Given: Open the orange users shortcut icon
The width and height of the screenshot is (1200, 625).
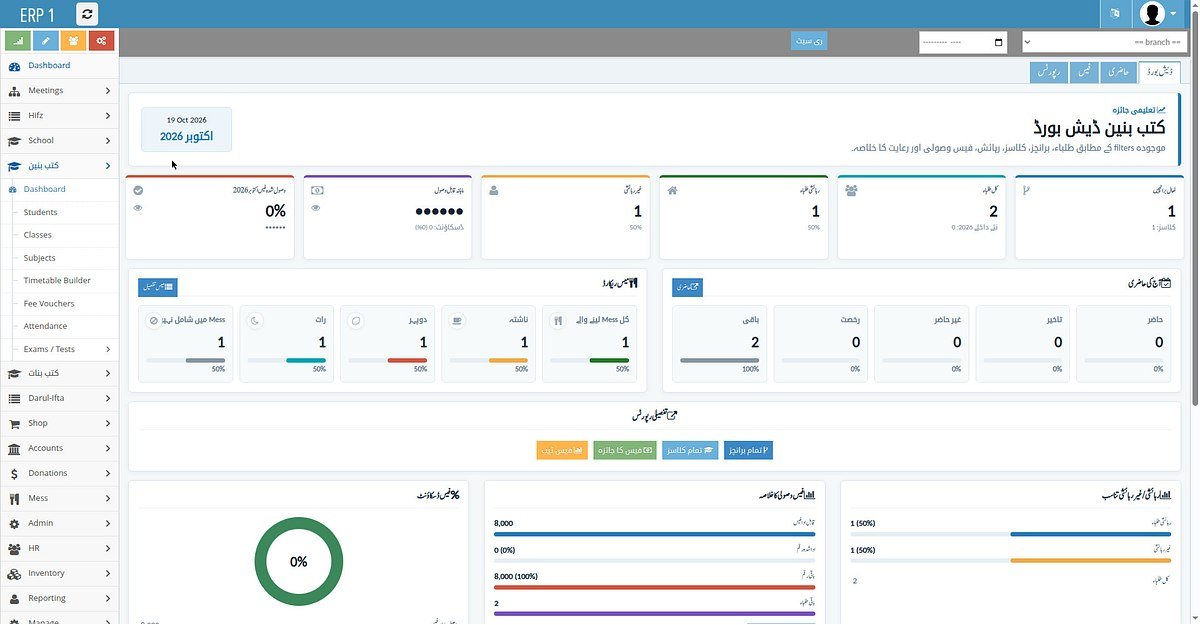Looking at the screenshot, I should 73,41.
